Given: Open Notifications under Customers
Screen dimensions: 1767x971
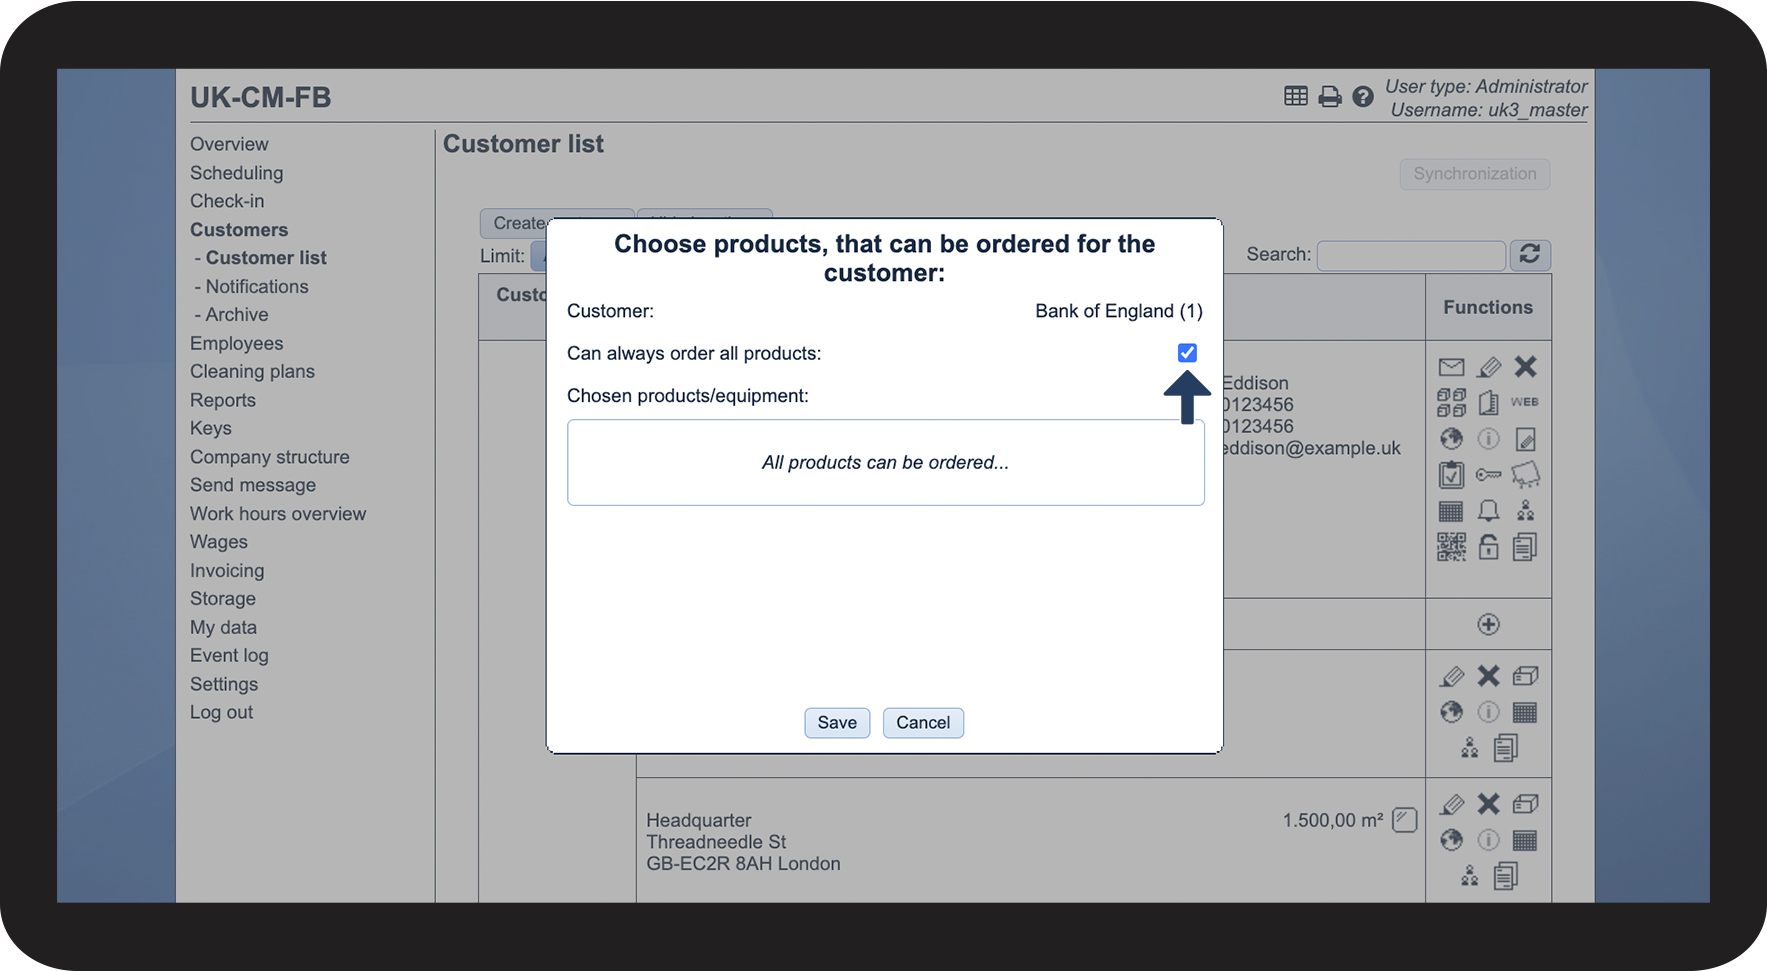Looking at the screenshot, I should 257,286.
